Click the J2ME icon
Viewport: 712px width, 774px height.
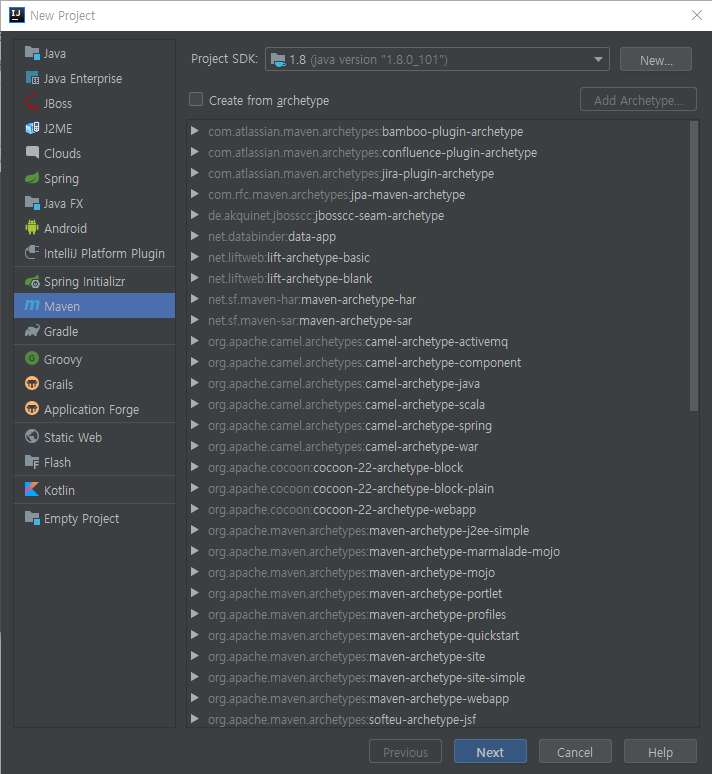[32, 128]
